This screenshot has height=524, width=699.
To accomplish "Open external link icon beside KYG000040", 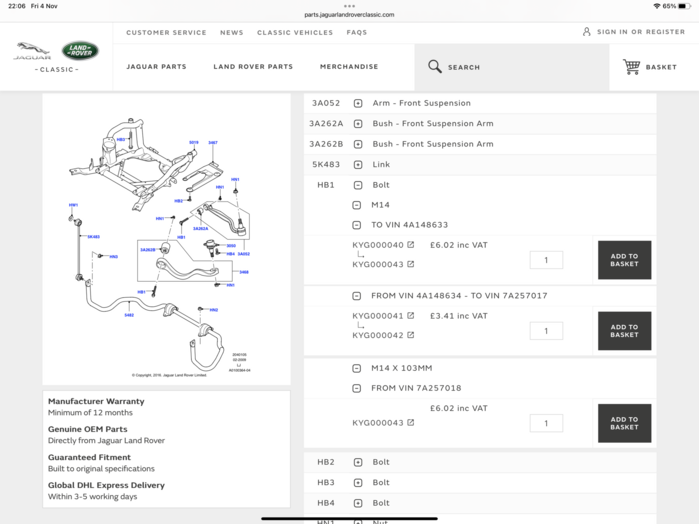I will (411, 244).
